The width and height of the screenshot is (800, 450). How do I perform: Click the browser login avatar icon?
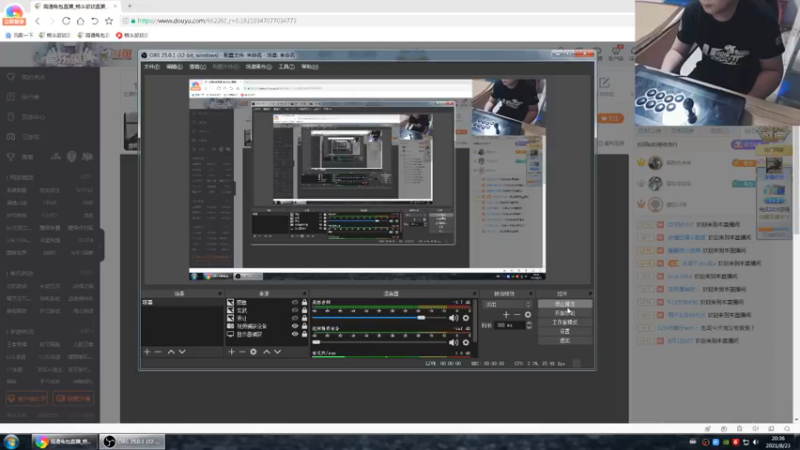coord(14,14)
